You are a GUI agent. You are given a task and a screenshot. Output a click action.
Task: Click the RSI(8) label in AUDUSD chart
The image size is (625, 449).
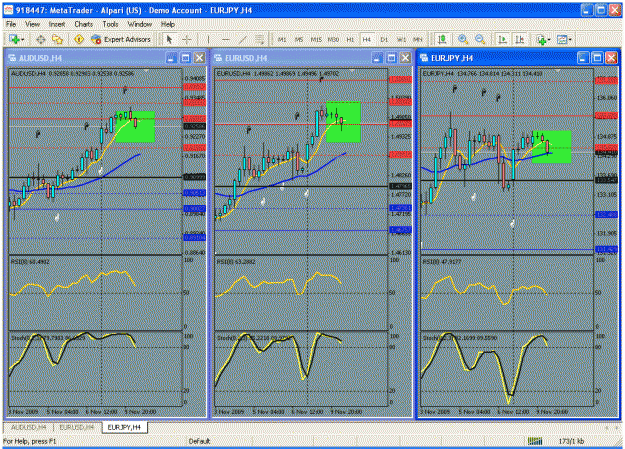[30, 262]
